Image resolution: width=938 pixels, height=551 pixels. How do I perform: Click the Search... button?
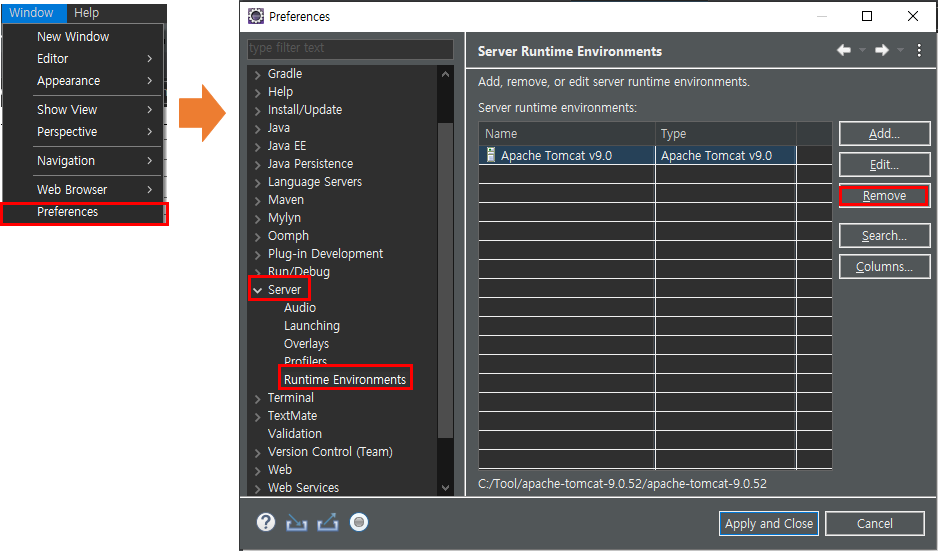coord(884,236)
